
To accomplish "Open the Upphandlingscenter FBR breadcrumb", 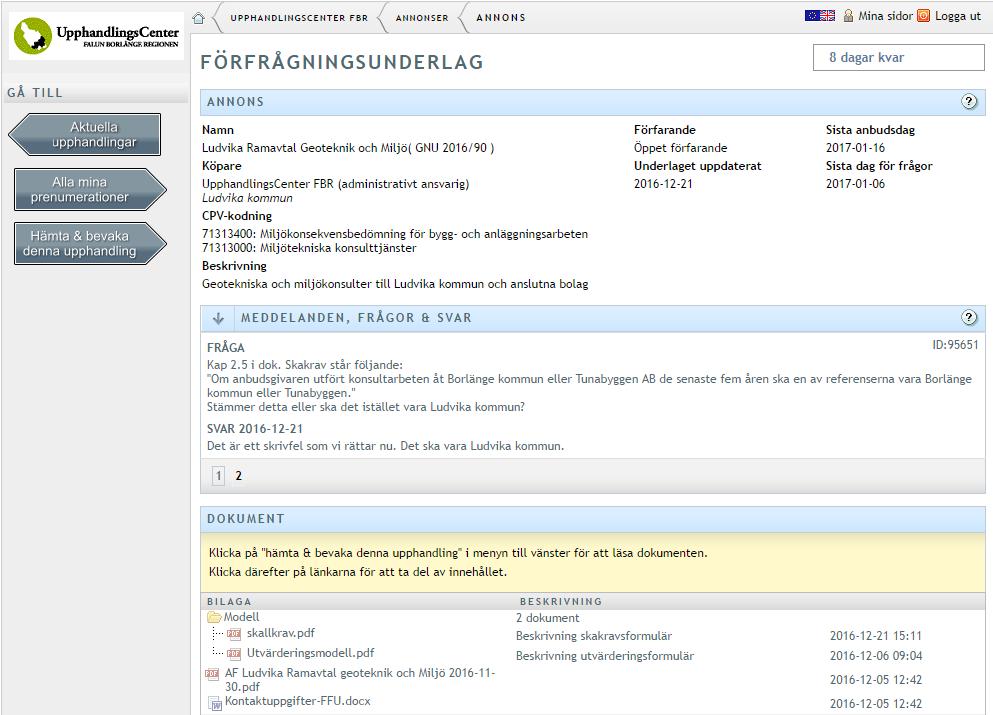I will [x=299, y=18].
